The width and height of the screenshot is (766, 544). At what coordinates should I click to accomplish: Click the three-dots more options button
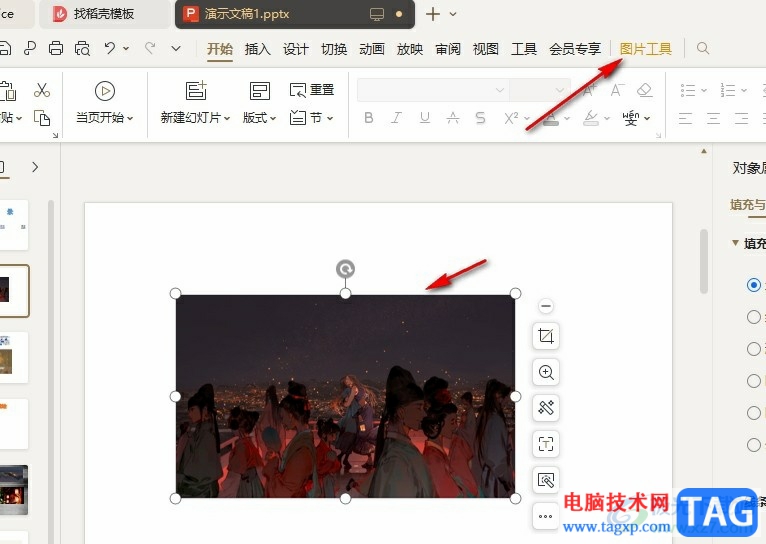546,516
